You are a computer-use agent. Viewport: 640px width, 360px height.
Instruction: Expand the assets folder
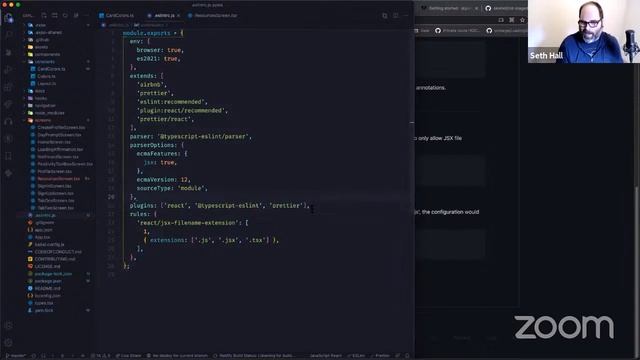tap(41, 47)
